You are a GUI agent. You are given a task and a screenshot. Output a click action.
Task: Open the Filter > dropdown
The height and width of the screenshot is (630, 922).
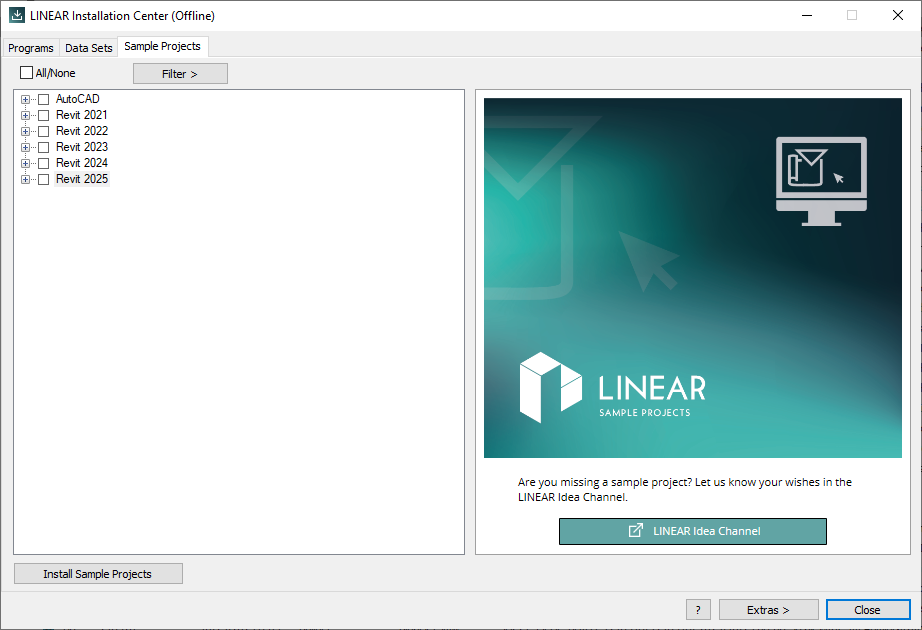pyautogui.click(x=180, y=74)
